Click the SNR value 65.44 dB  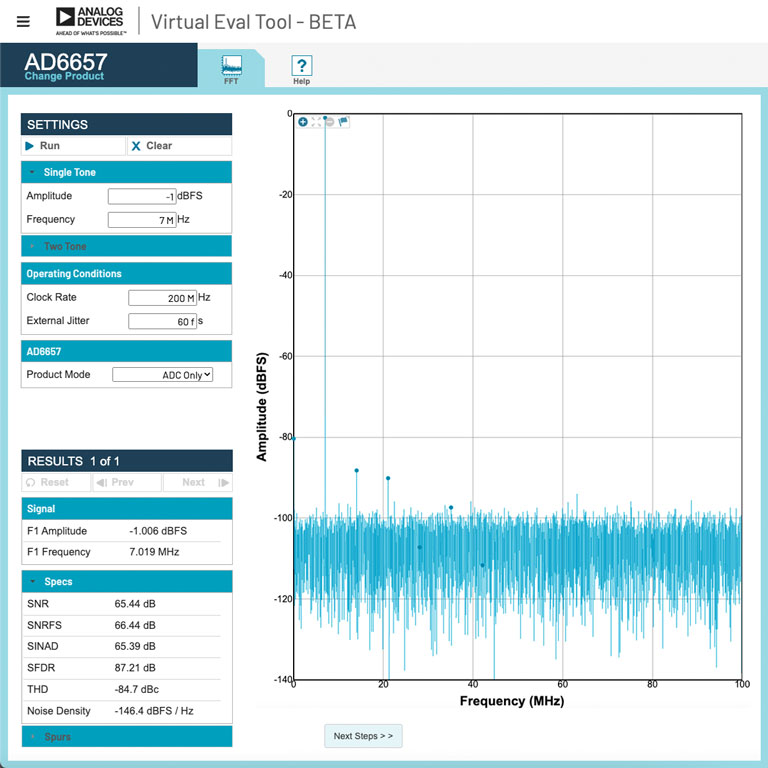coord(135,603)
